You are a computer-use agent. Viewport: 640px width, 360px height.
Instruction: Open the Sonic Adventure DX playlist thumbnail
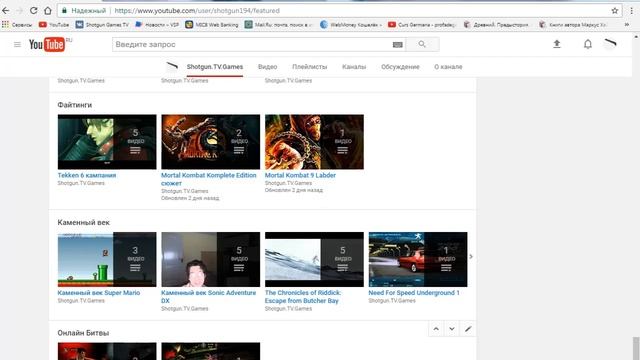211,260
